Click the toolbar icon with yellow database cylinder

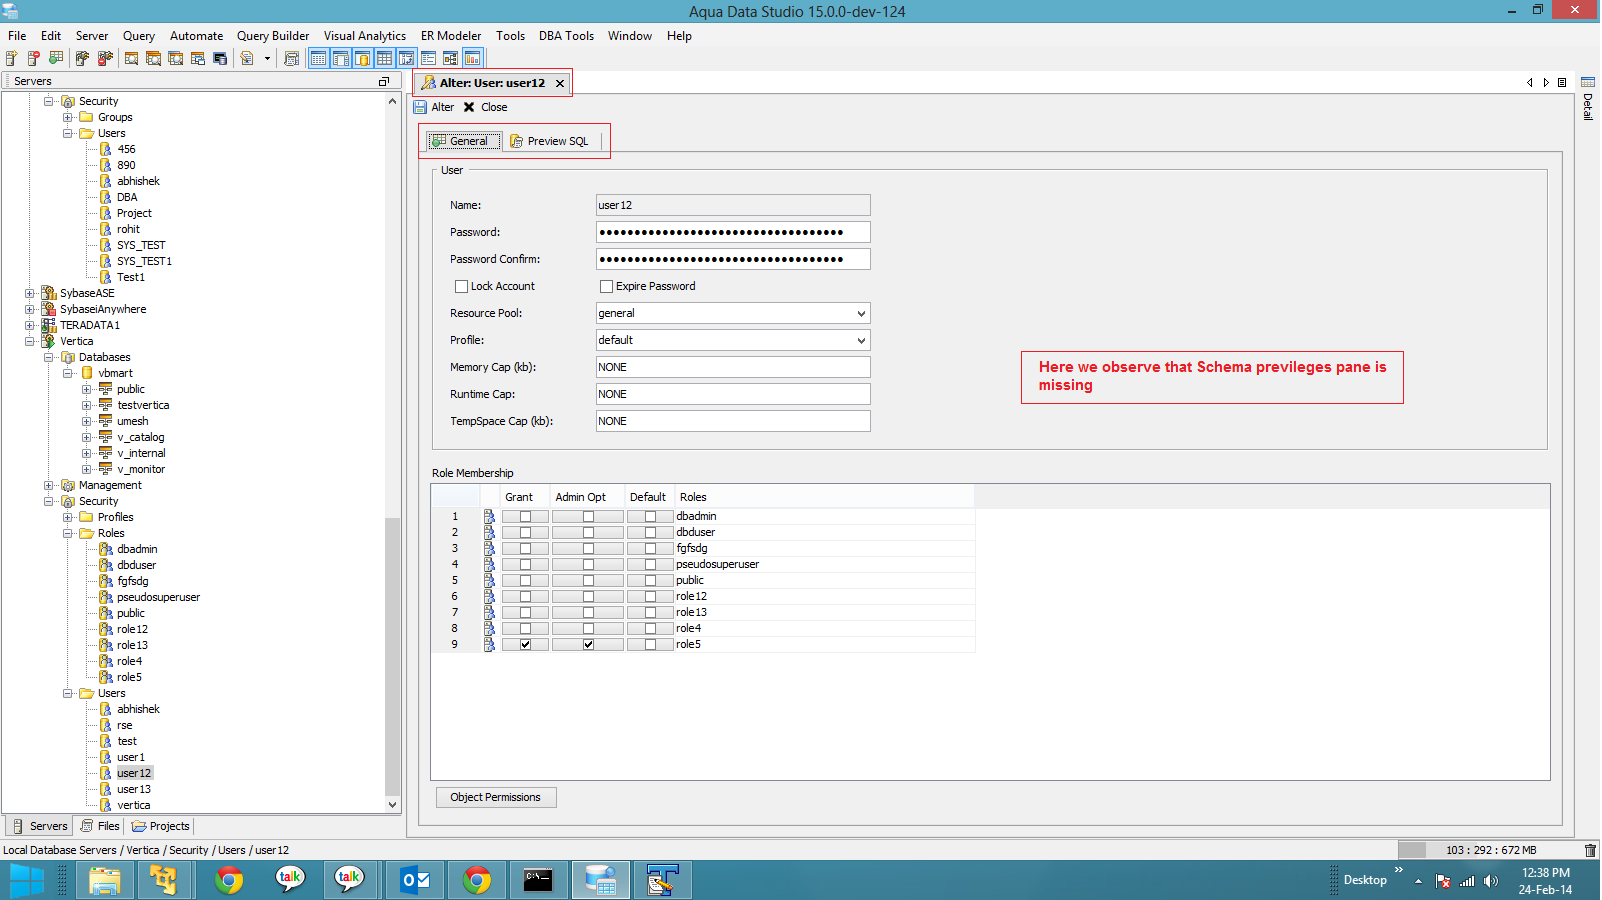[x=362, y=59]
